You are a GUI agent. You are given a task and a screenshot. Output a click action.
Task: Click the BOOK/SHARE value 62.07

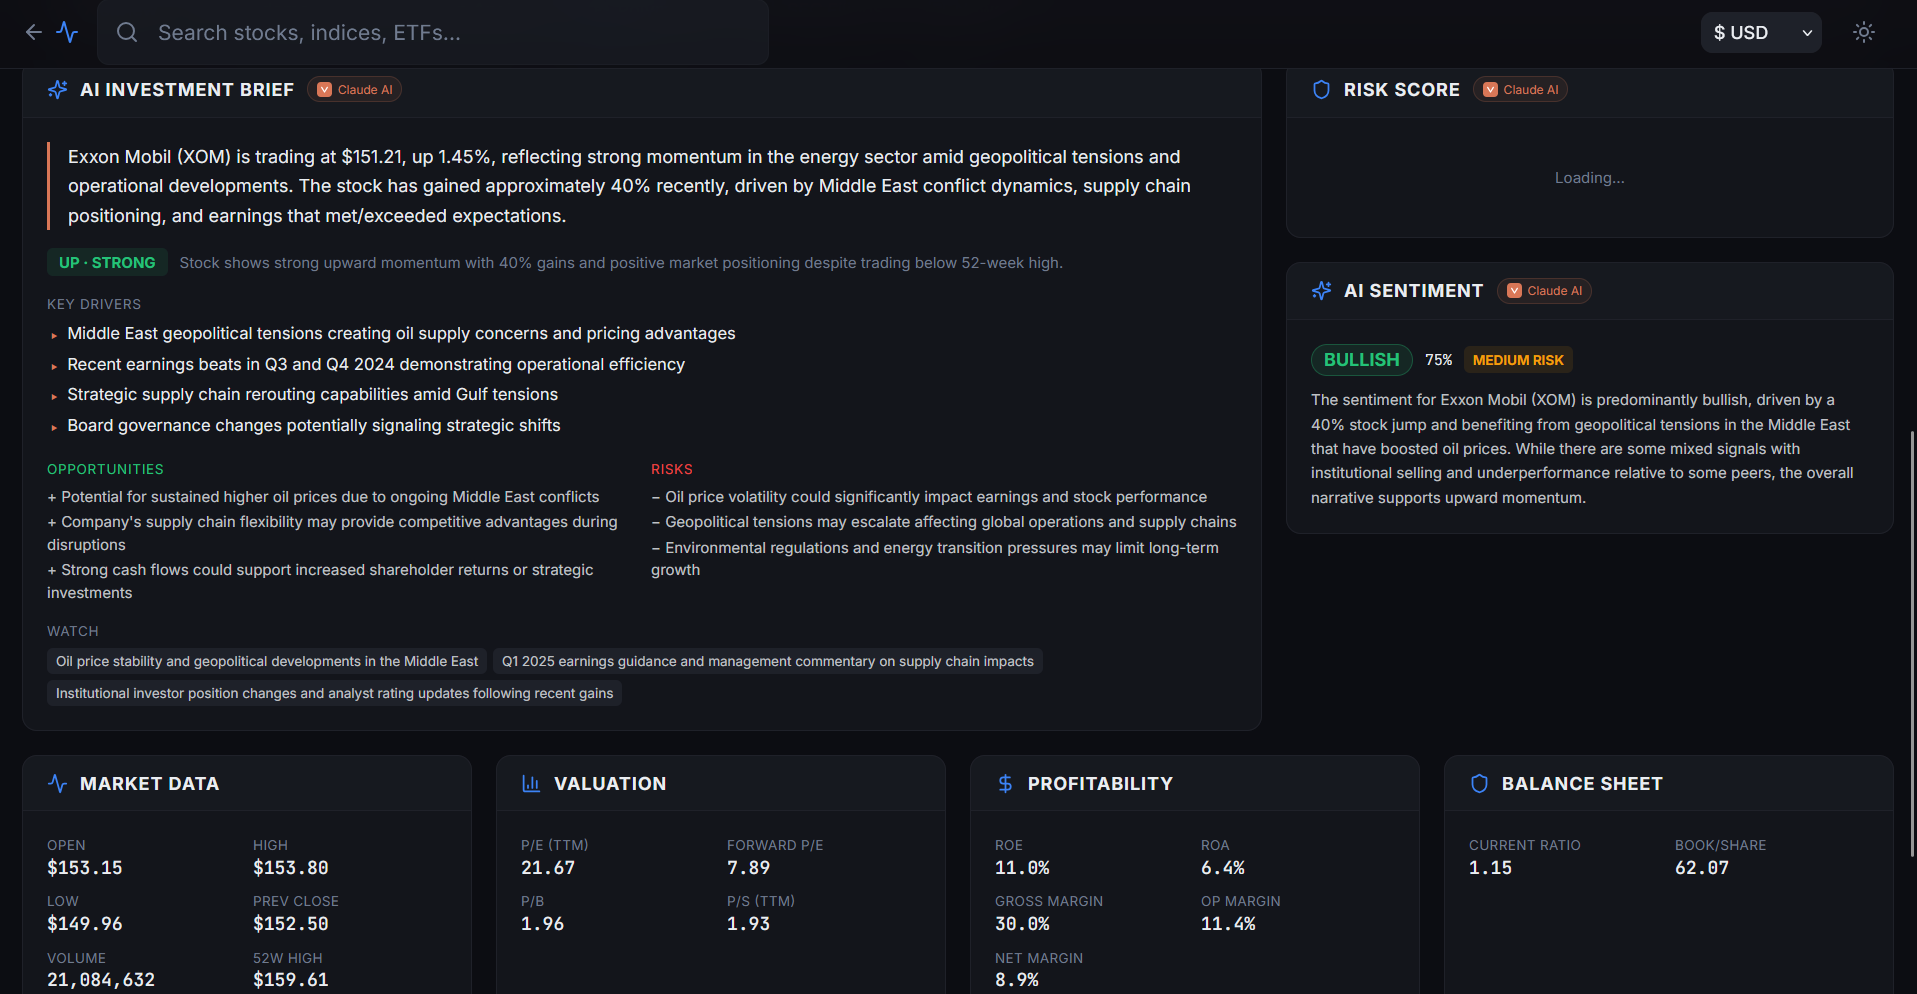pyautogui.click(x=1702, y=868)
